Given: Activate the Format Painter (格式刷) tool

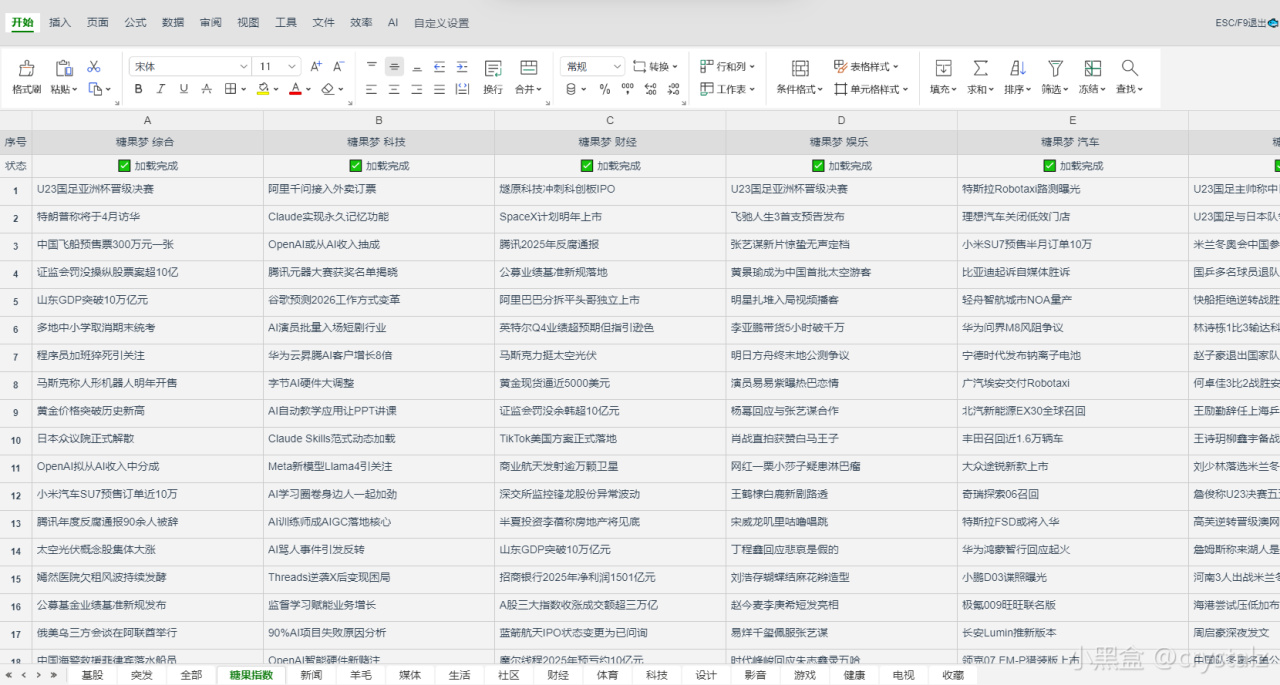Looking at the screenshot, I should [x=27, y=77].
